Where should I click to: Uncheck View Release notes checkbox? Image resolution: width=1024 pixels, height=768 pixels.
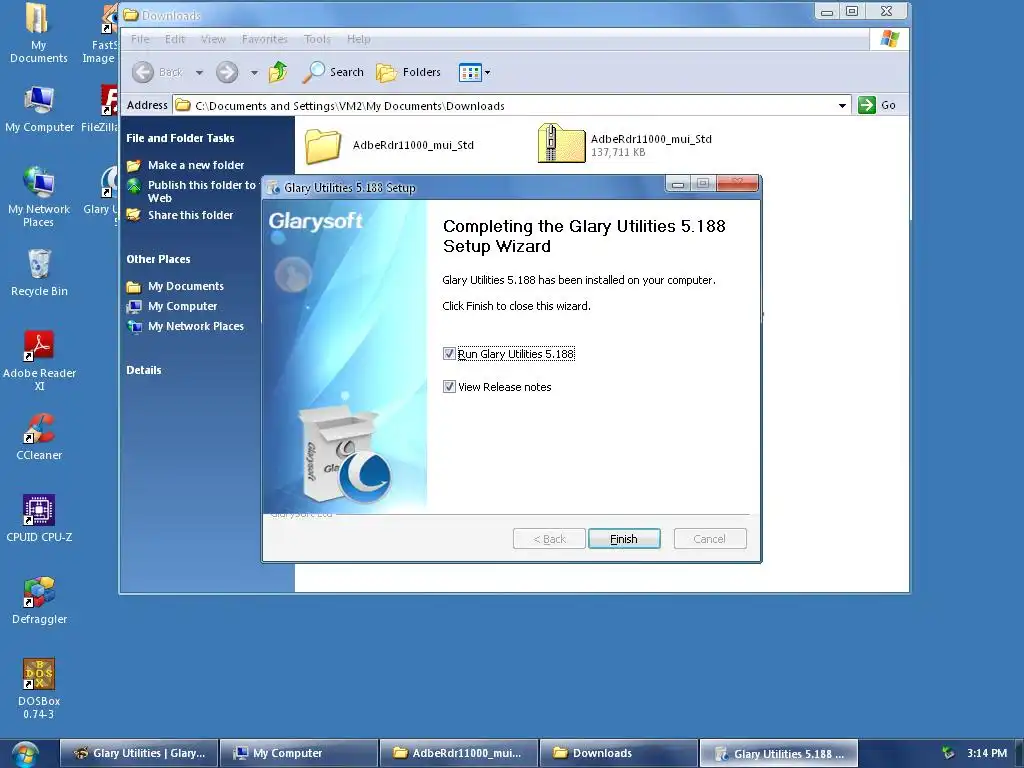point(449,387)
